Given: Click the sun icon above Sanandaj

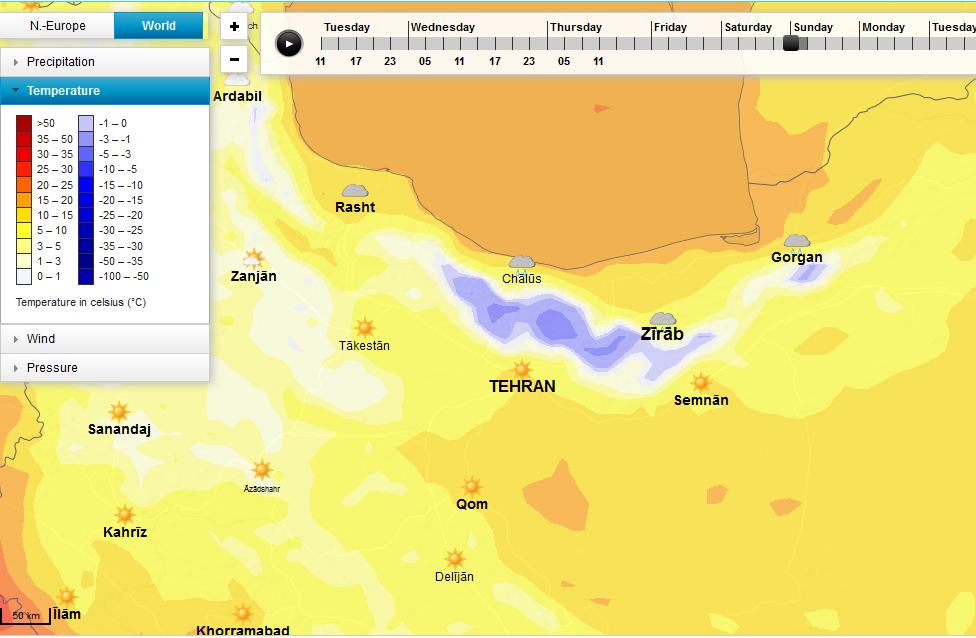Looking at the screenshot, I should click(119, 412).
